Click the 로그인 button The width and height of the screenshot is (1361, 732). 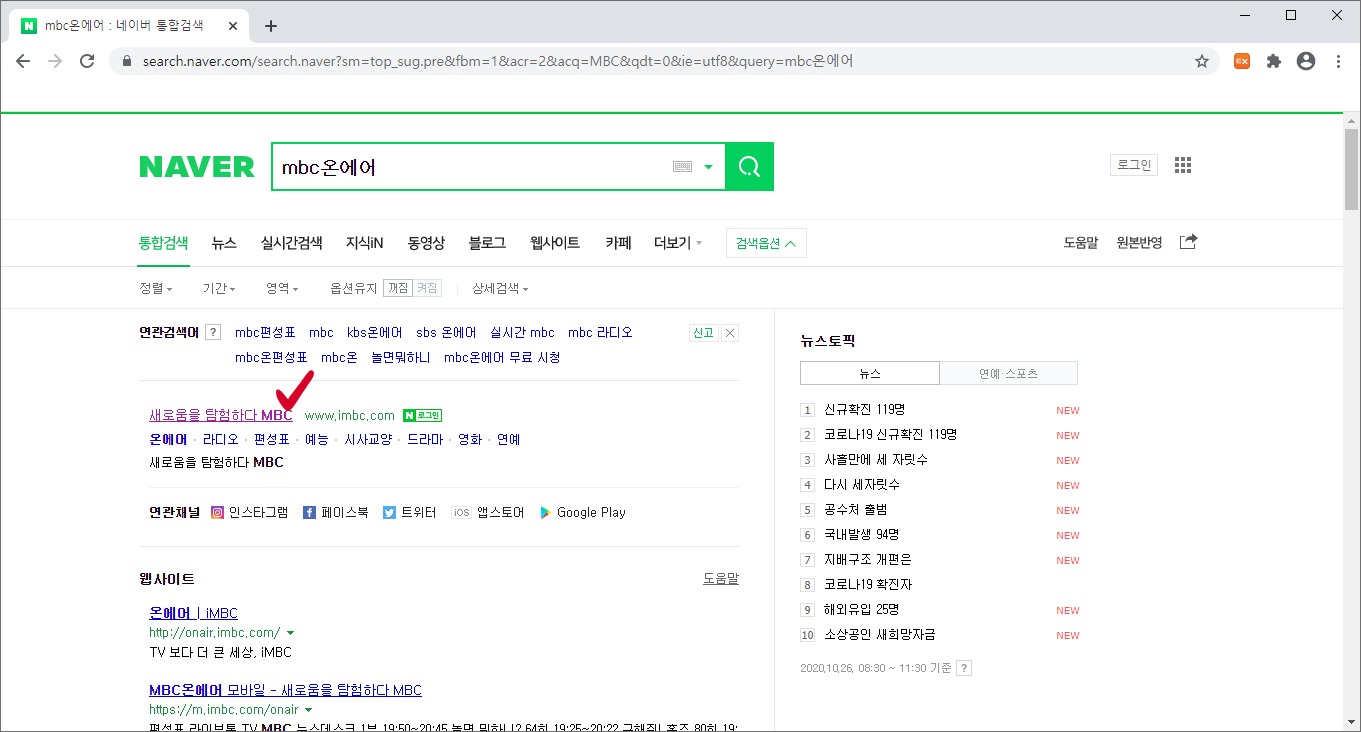point(1134,165)
